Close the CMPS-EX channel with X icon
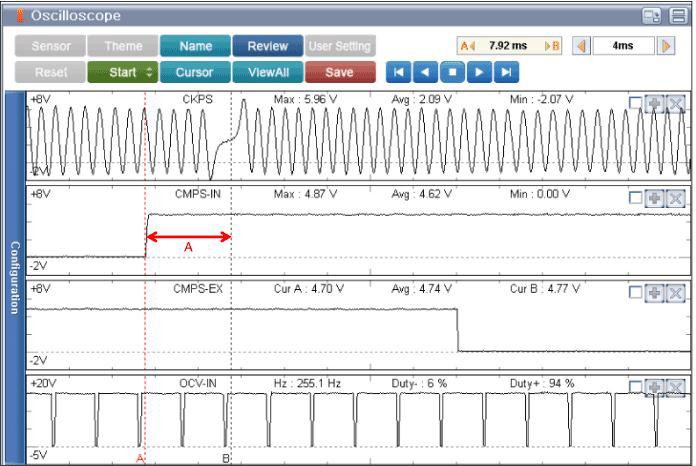The width and height of the screenshot is (696, 466). [x=676, y=293]
